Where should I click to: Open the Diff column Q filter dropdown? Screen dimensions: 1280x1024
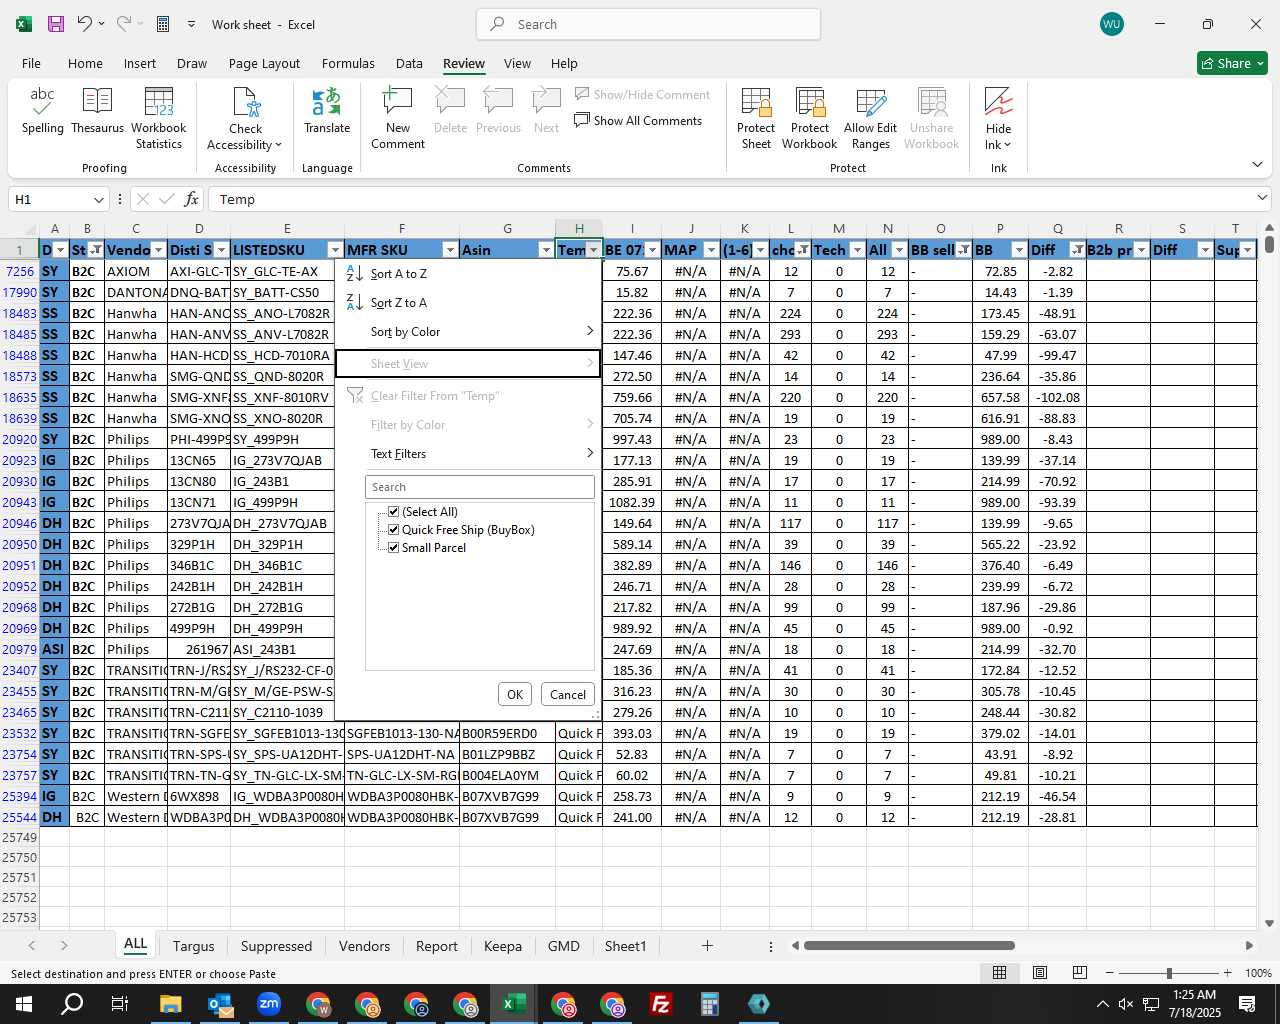pos(1077,250)
